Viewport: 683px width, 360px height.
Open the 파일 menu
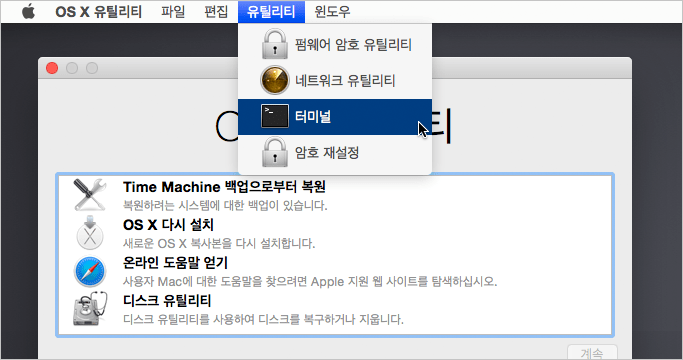173,12
